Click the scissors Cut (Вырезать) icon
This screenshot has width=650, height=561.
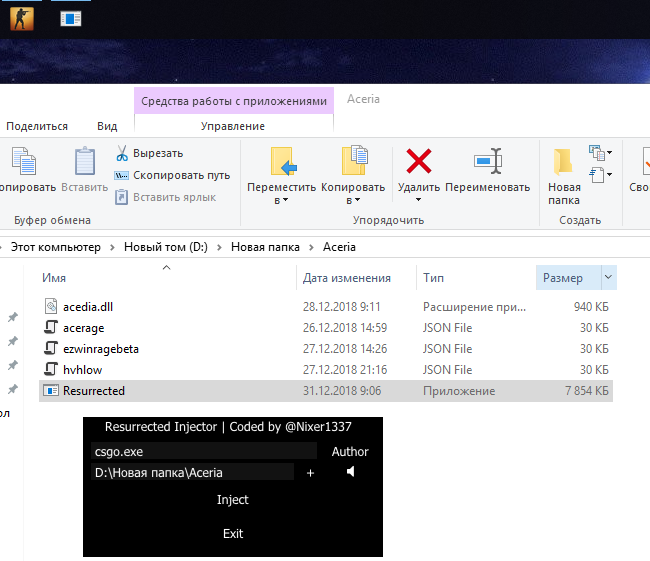click(x=121, y=153)
